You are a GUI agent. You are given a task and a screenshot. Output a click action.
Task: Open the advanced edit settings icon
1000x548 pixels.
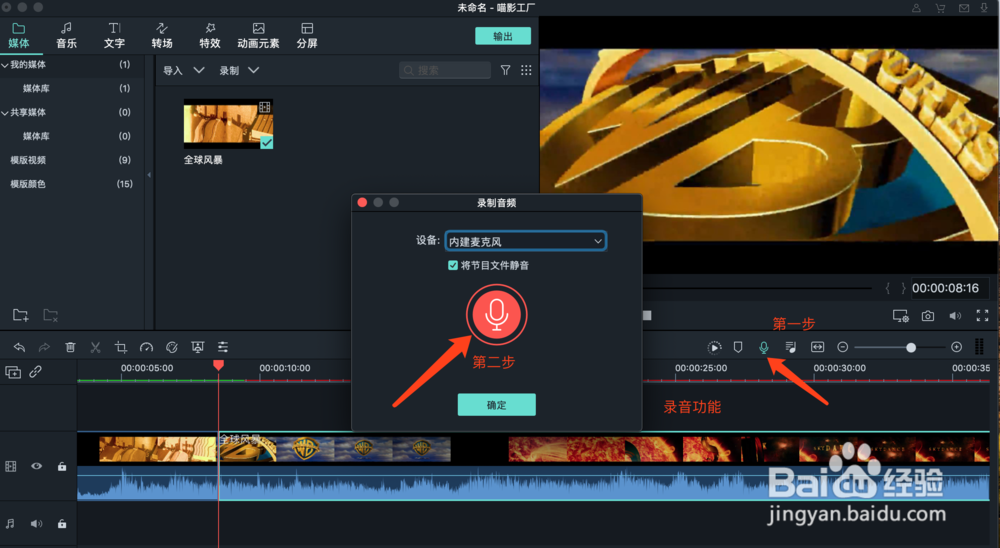tap(223, 347)
